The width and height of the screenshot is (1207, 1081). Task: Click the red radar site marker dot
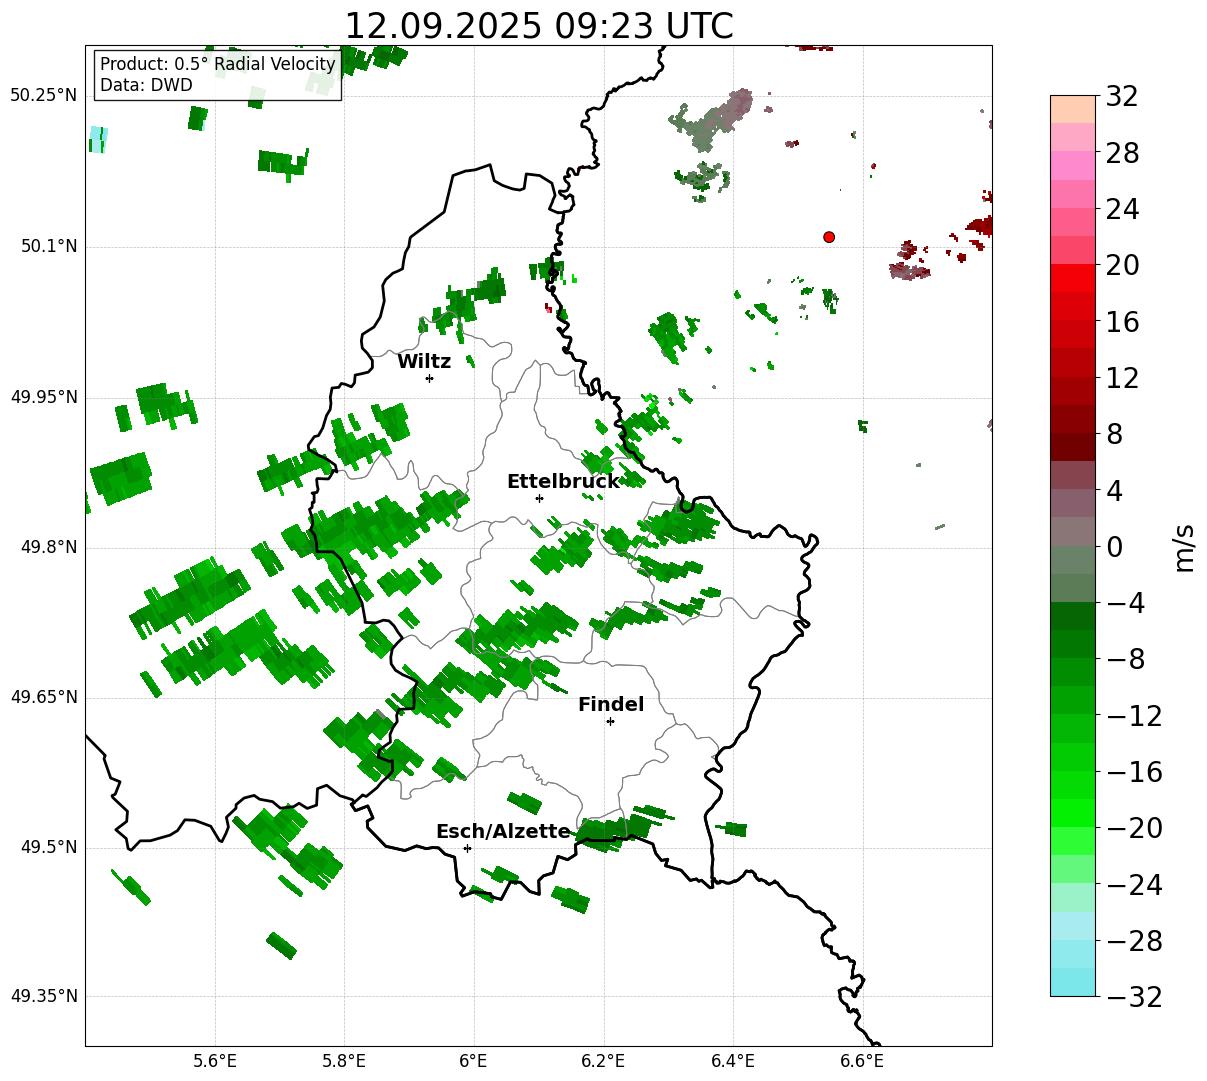click(x=829, y=237)
